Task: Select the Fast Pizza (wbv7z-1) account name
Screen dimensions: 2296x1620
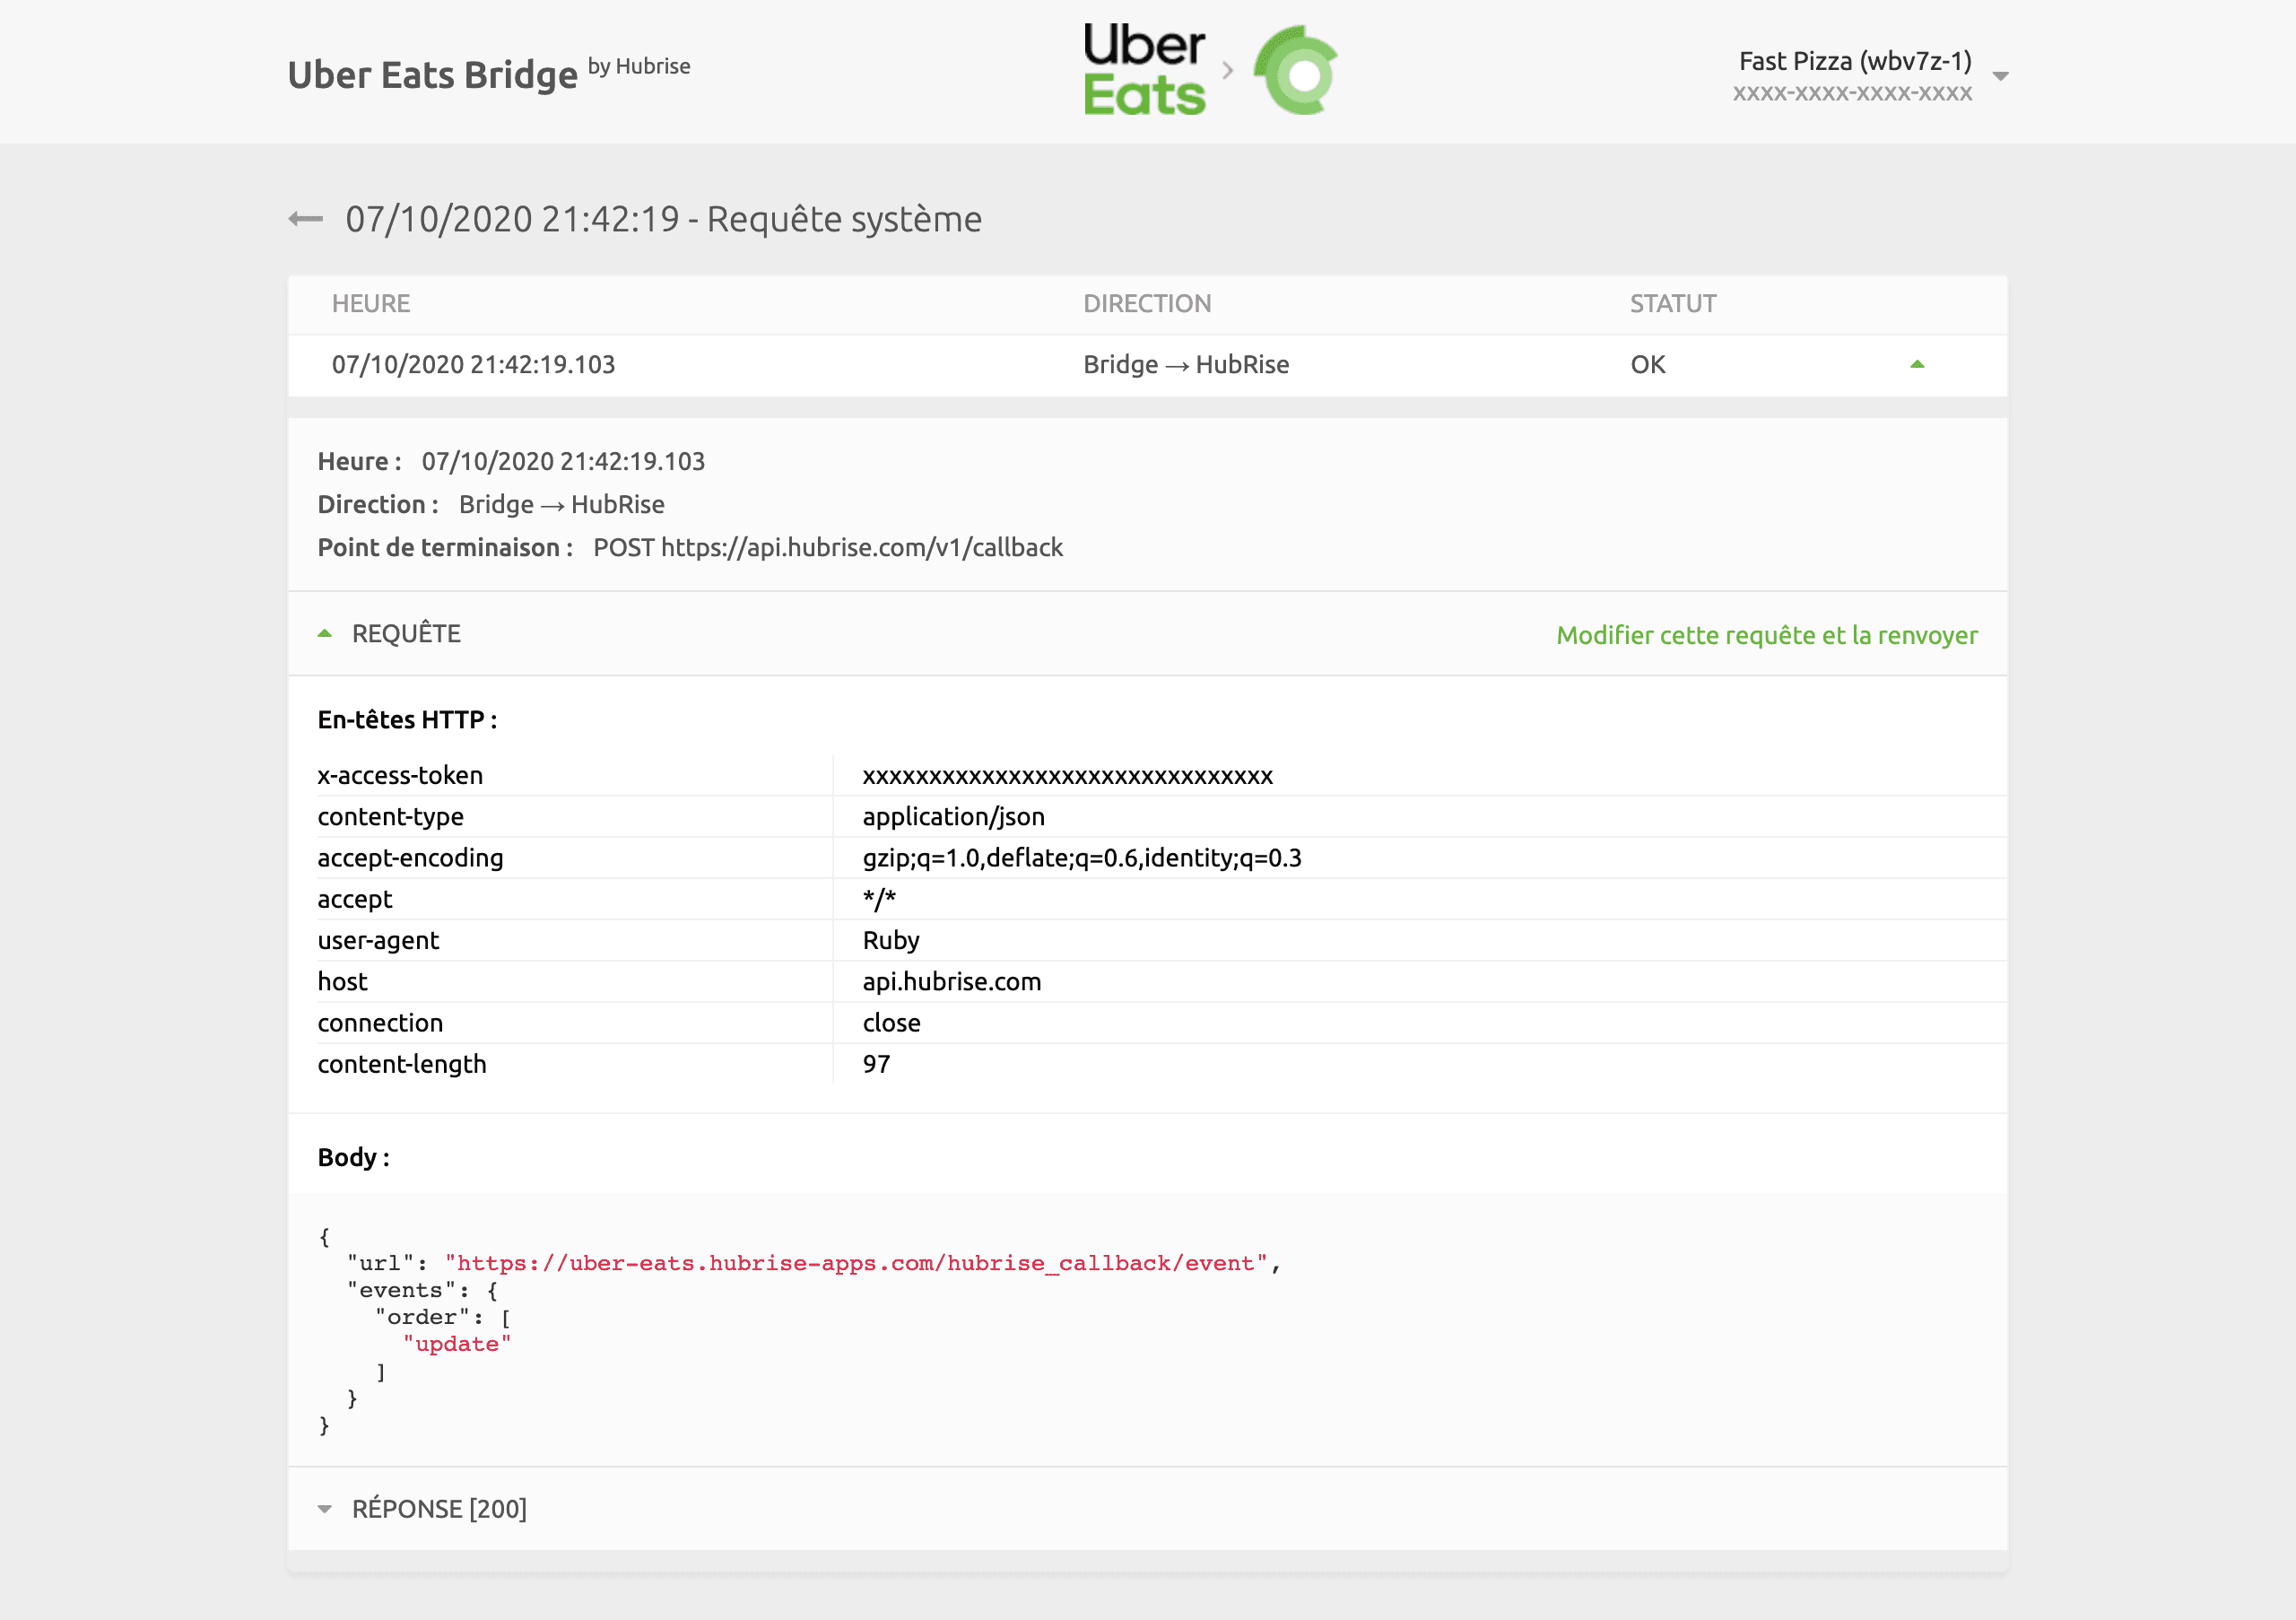Action: click(1855, 61)
